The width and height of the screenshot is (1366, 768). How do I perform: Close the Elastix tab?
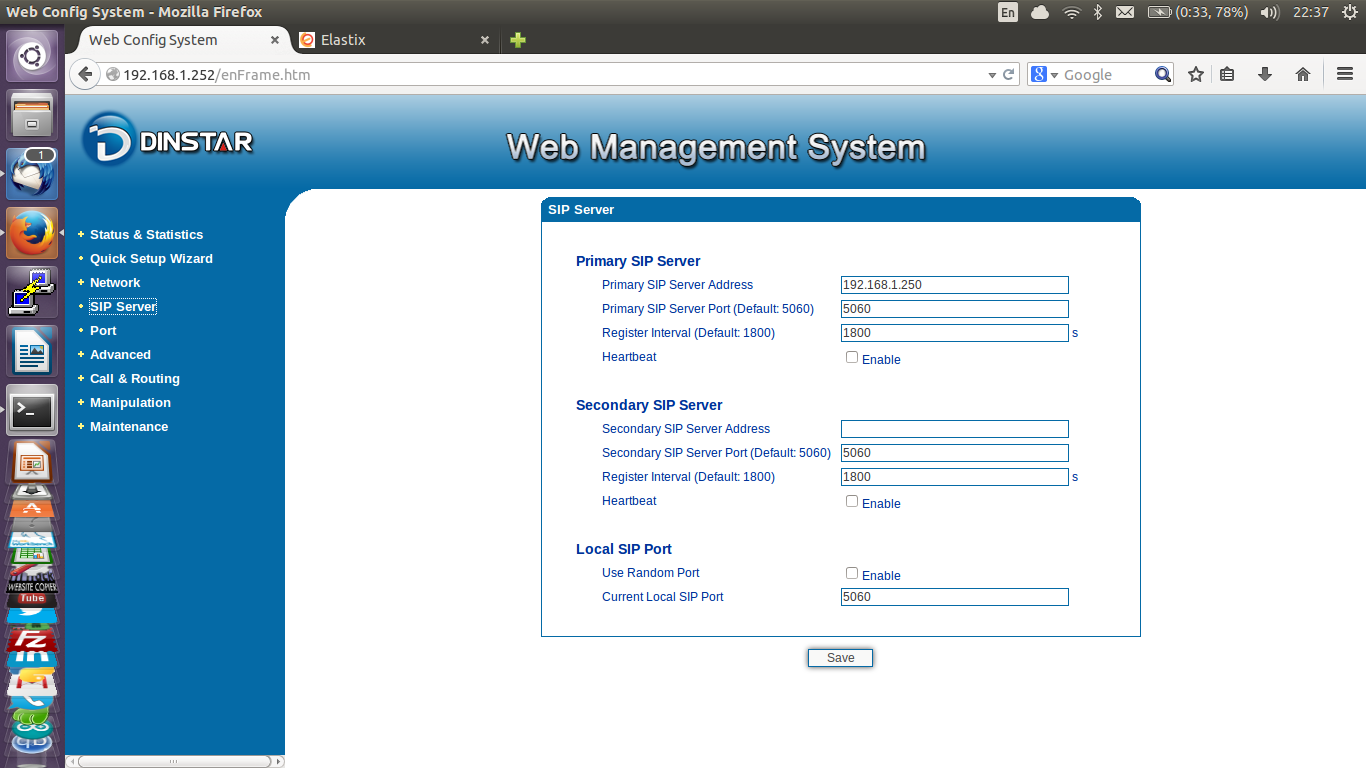(485, 40)
